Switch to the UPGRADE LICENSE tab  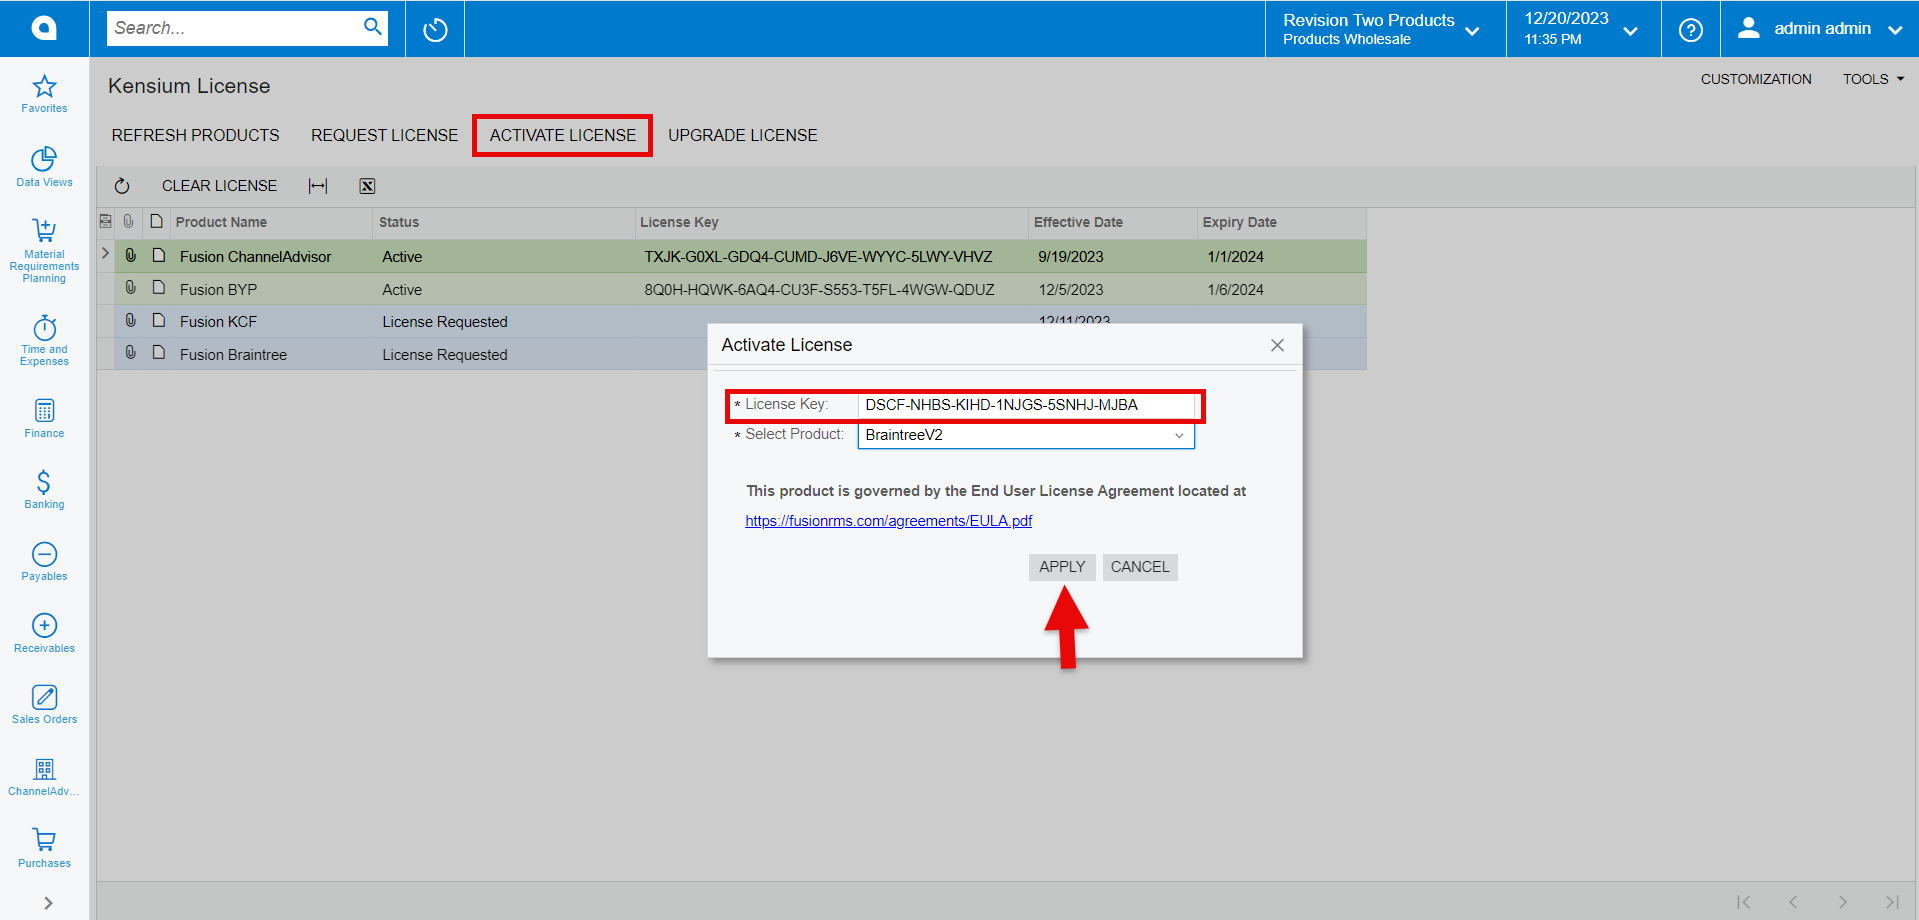coord(742,135)
